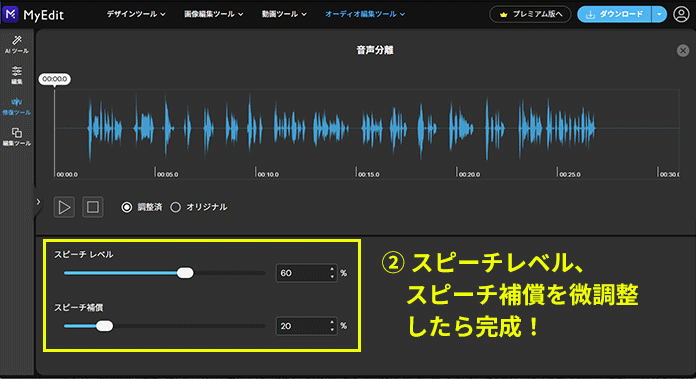Click the 00:00.0 playhead time marker
Screen dimensions: 696x379
pyautogui.click(x=55, y=79)
